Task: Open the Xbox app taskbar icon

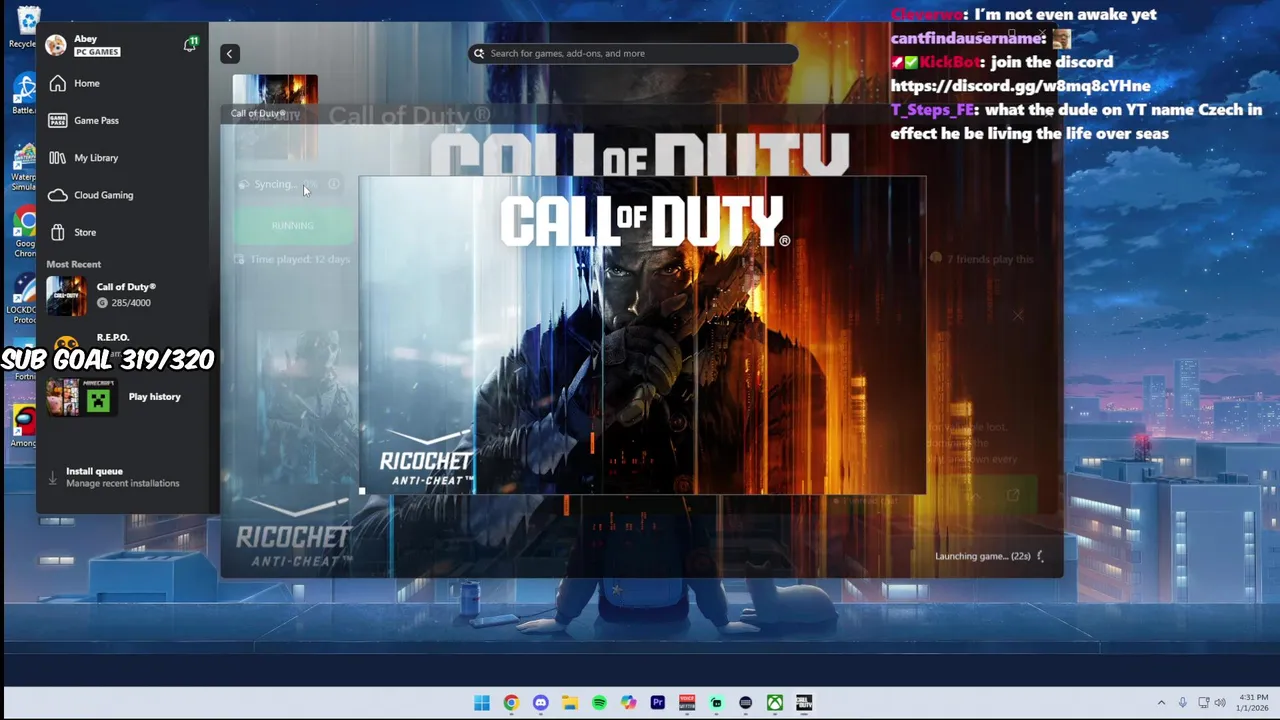Action: click(775, 703)
